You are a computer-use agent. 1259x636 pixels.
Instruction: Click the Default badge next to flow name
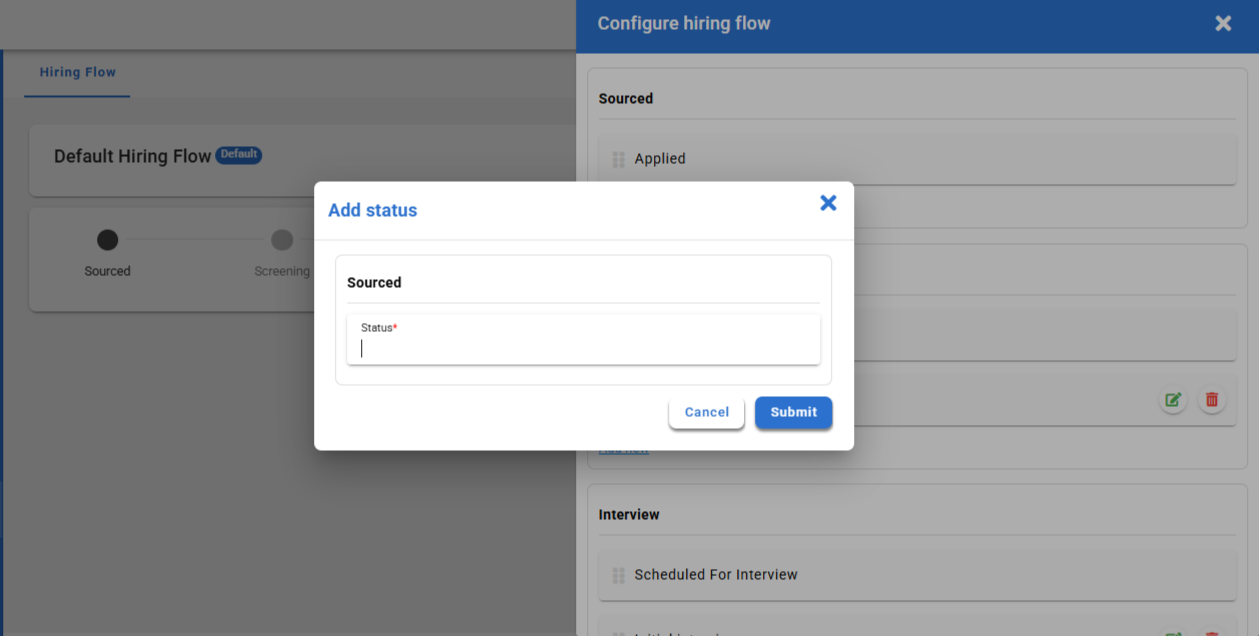239,155
